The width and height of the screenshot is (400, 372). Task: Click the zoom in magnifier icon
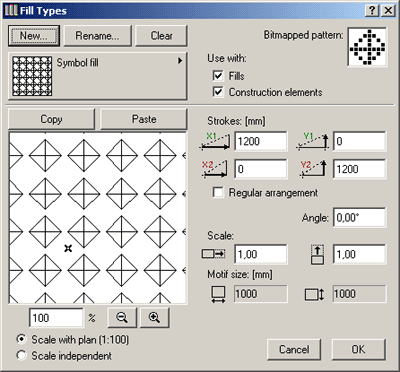pyautogui.click(x=154, y=318)
